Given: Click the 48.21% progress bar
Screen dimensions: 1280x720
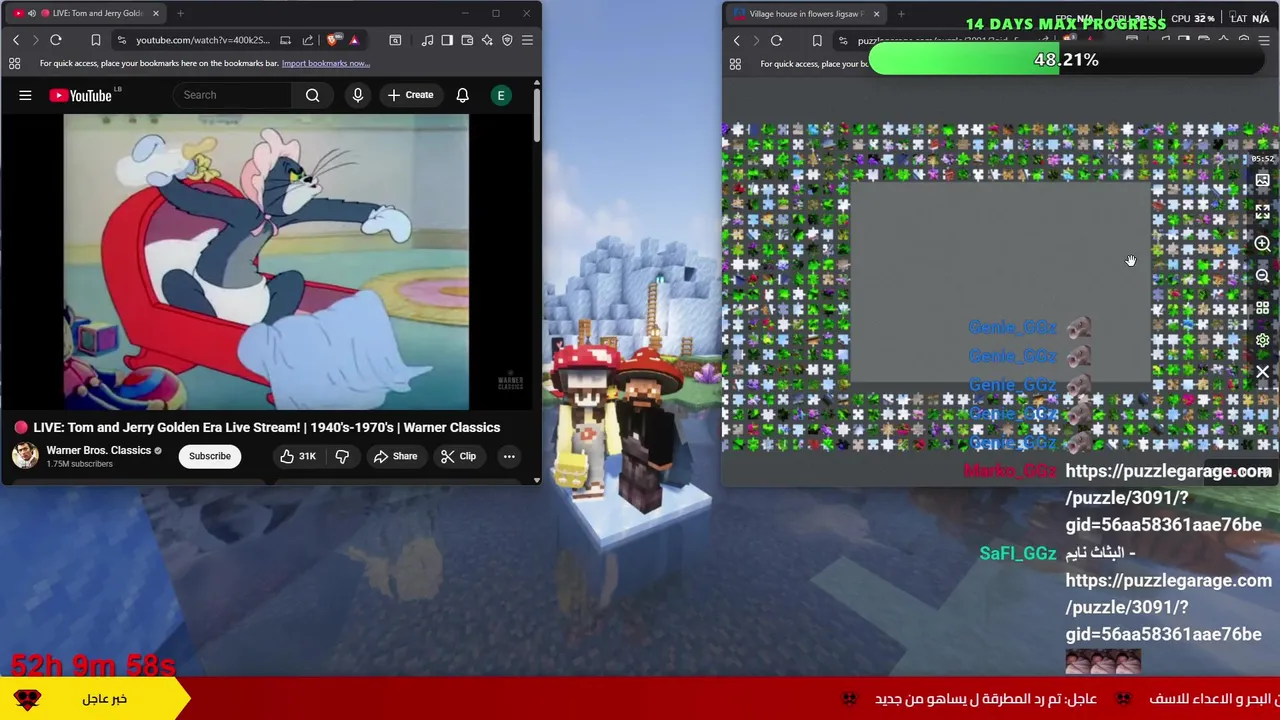Looking at the screenshot, I should (1066, 60).
